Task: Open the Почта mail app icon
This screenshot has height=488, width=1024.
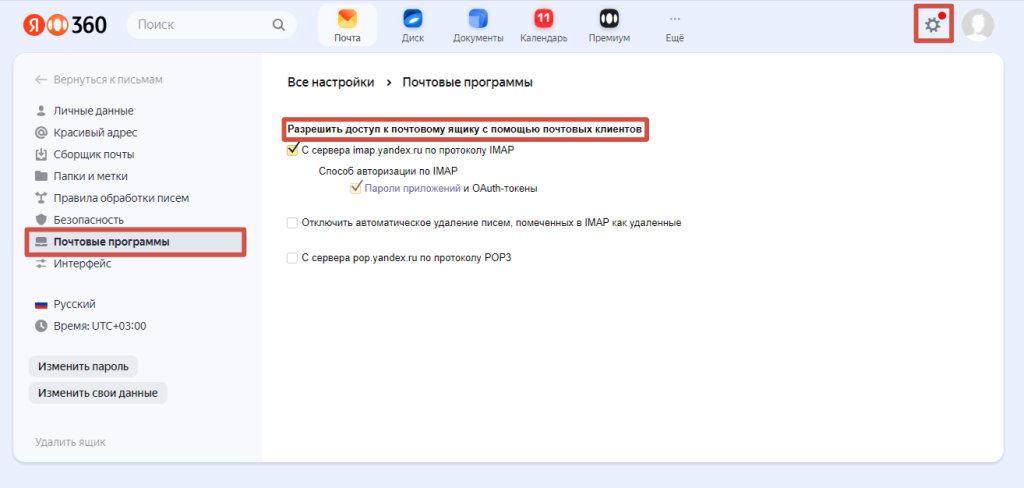Action: click(x=347, y=25)
